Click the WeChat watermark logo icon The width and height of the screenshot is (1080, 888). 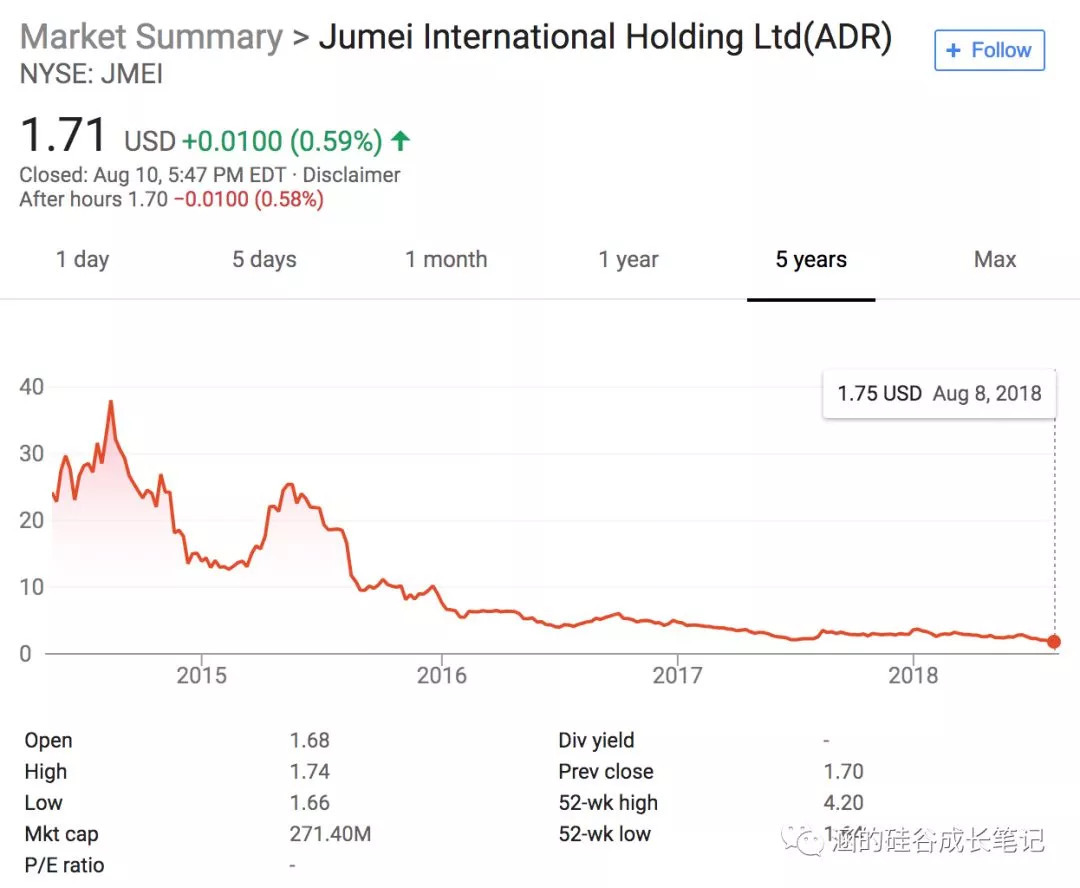[805, 839]
